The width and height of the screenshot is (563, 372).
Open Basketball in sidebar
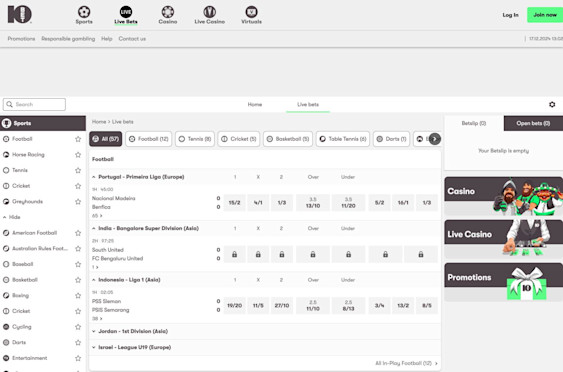(25, 280)
